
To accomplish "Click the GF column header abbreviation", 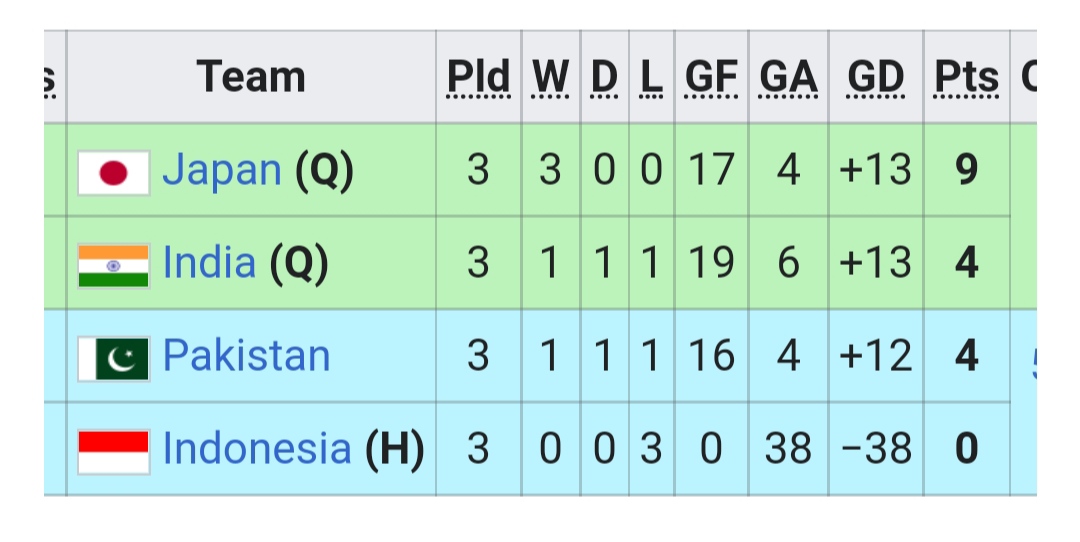I will [711, 76].
